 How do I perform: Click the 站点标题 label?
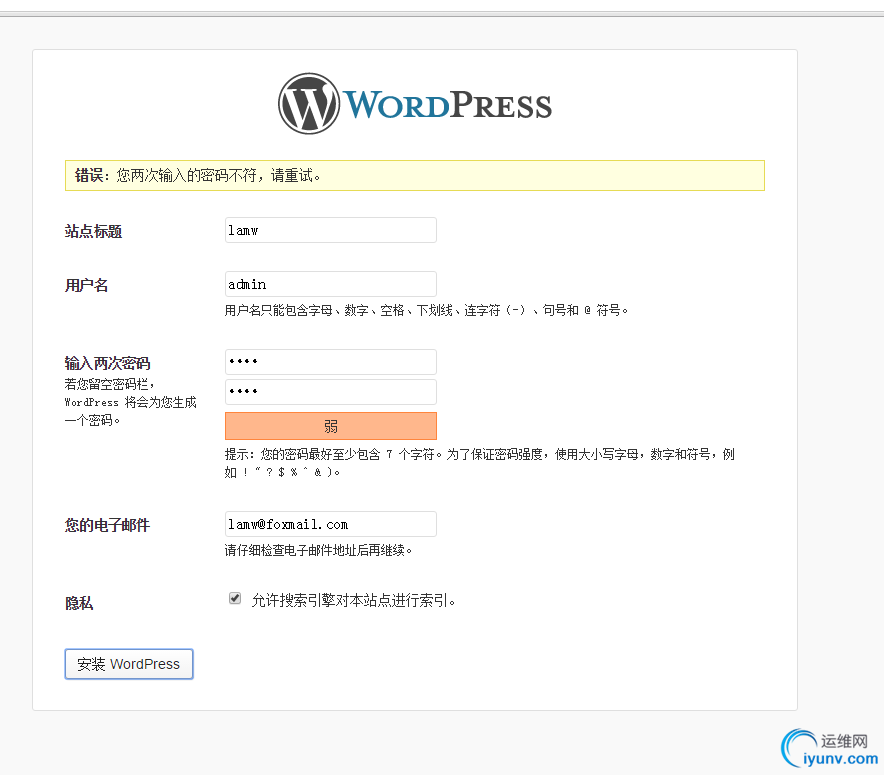(94, 231)
